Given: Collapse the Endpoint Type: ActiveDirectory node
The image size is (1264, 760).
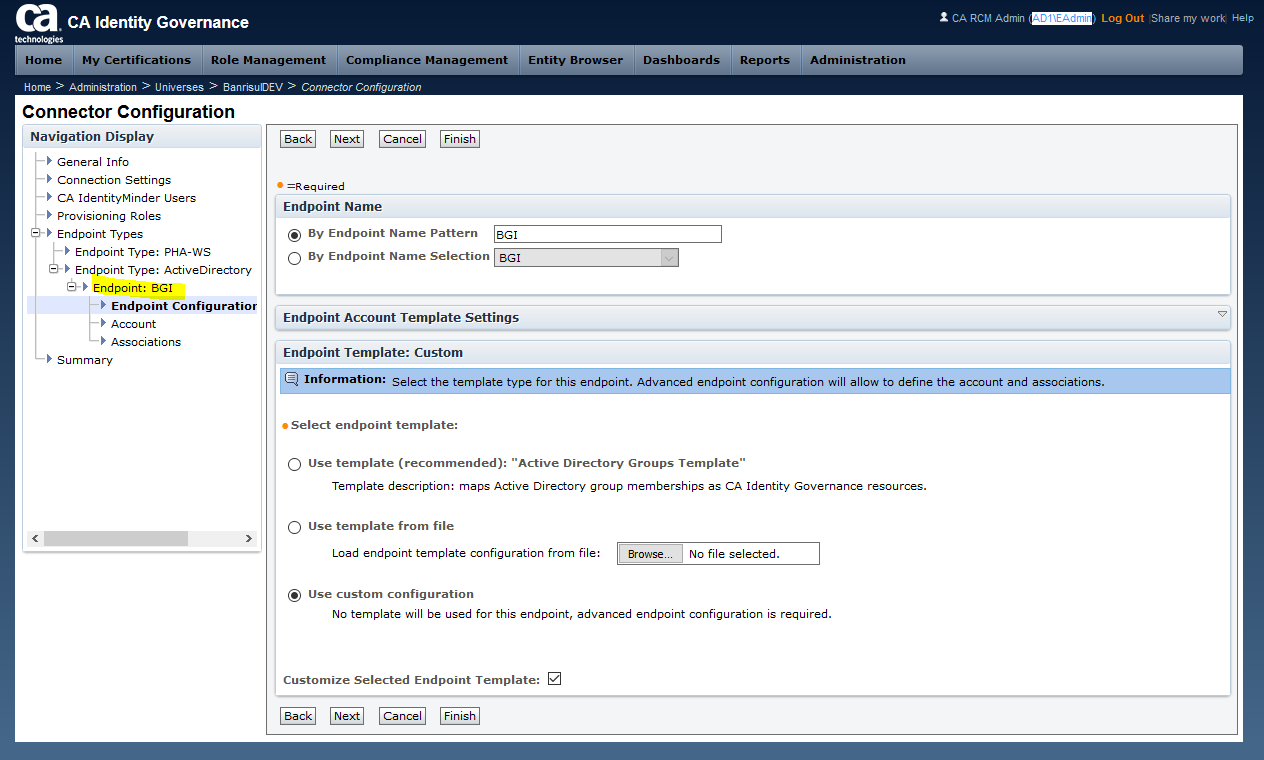Looking at the screenshot, I should pos(53,269).
